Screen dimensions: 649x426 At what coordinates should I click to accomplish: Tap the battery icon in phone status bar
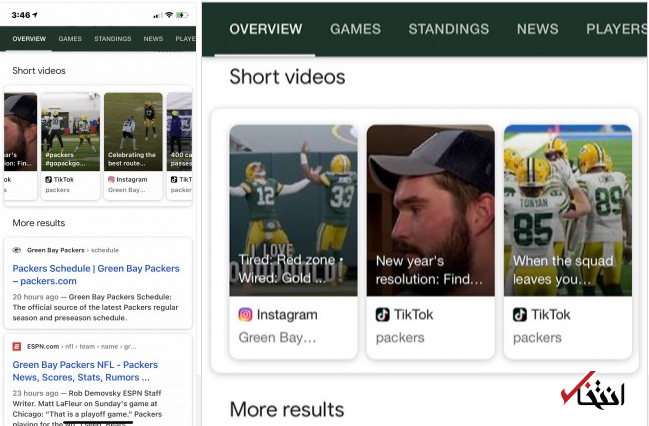(185, 15)
